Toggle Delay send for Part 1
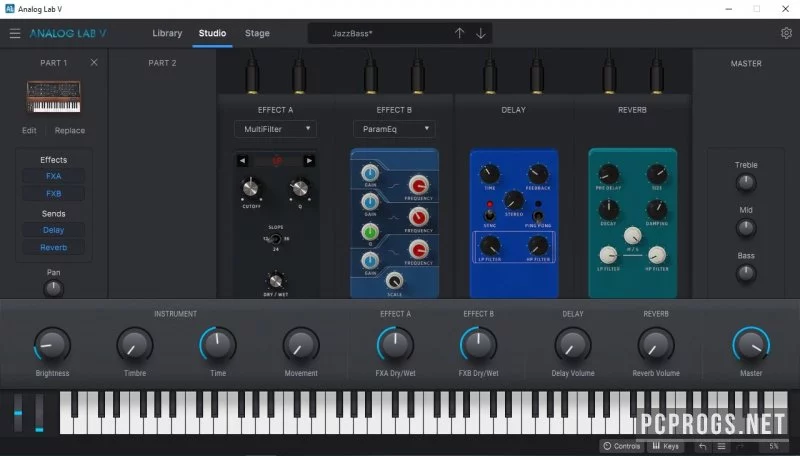800x456 pixels. click(54, 230)
